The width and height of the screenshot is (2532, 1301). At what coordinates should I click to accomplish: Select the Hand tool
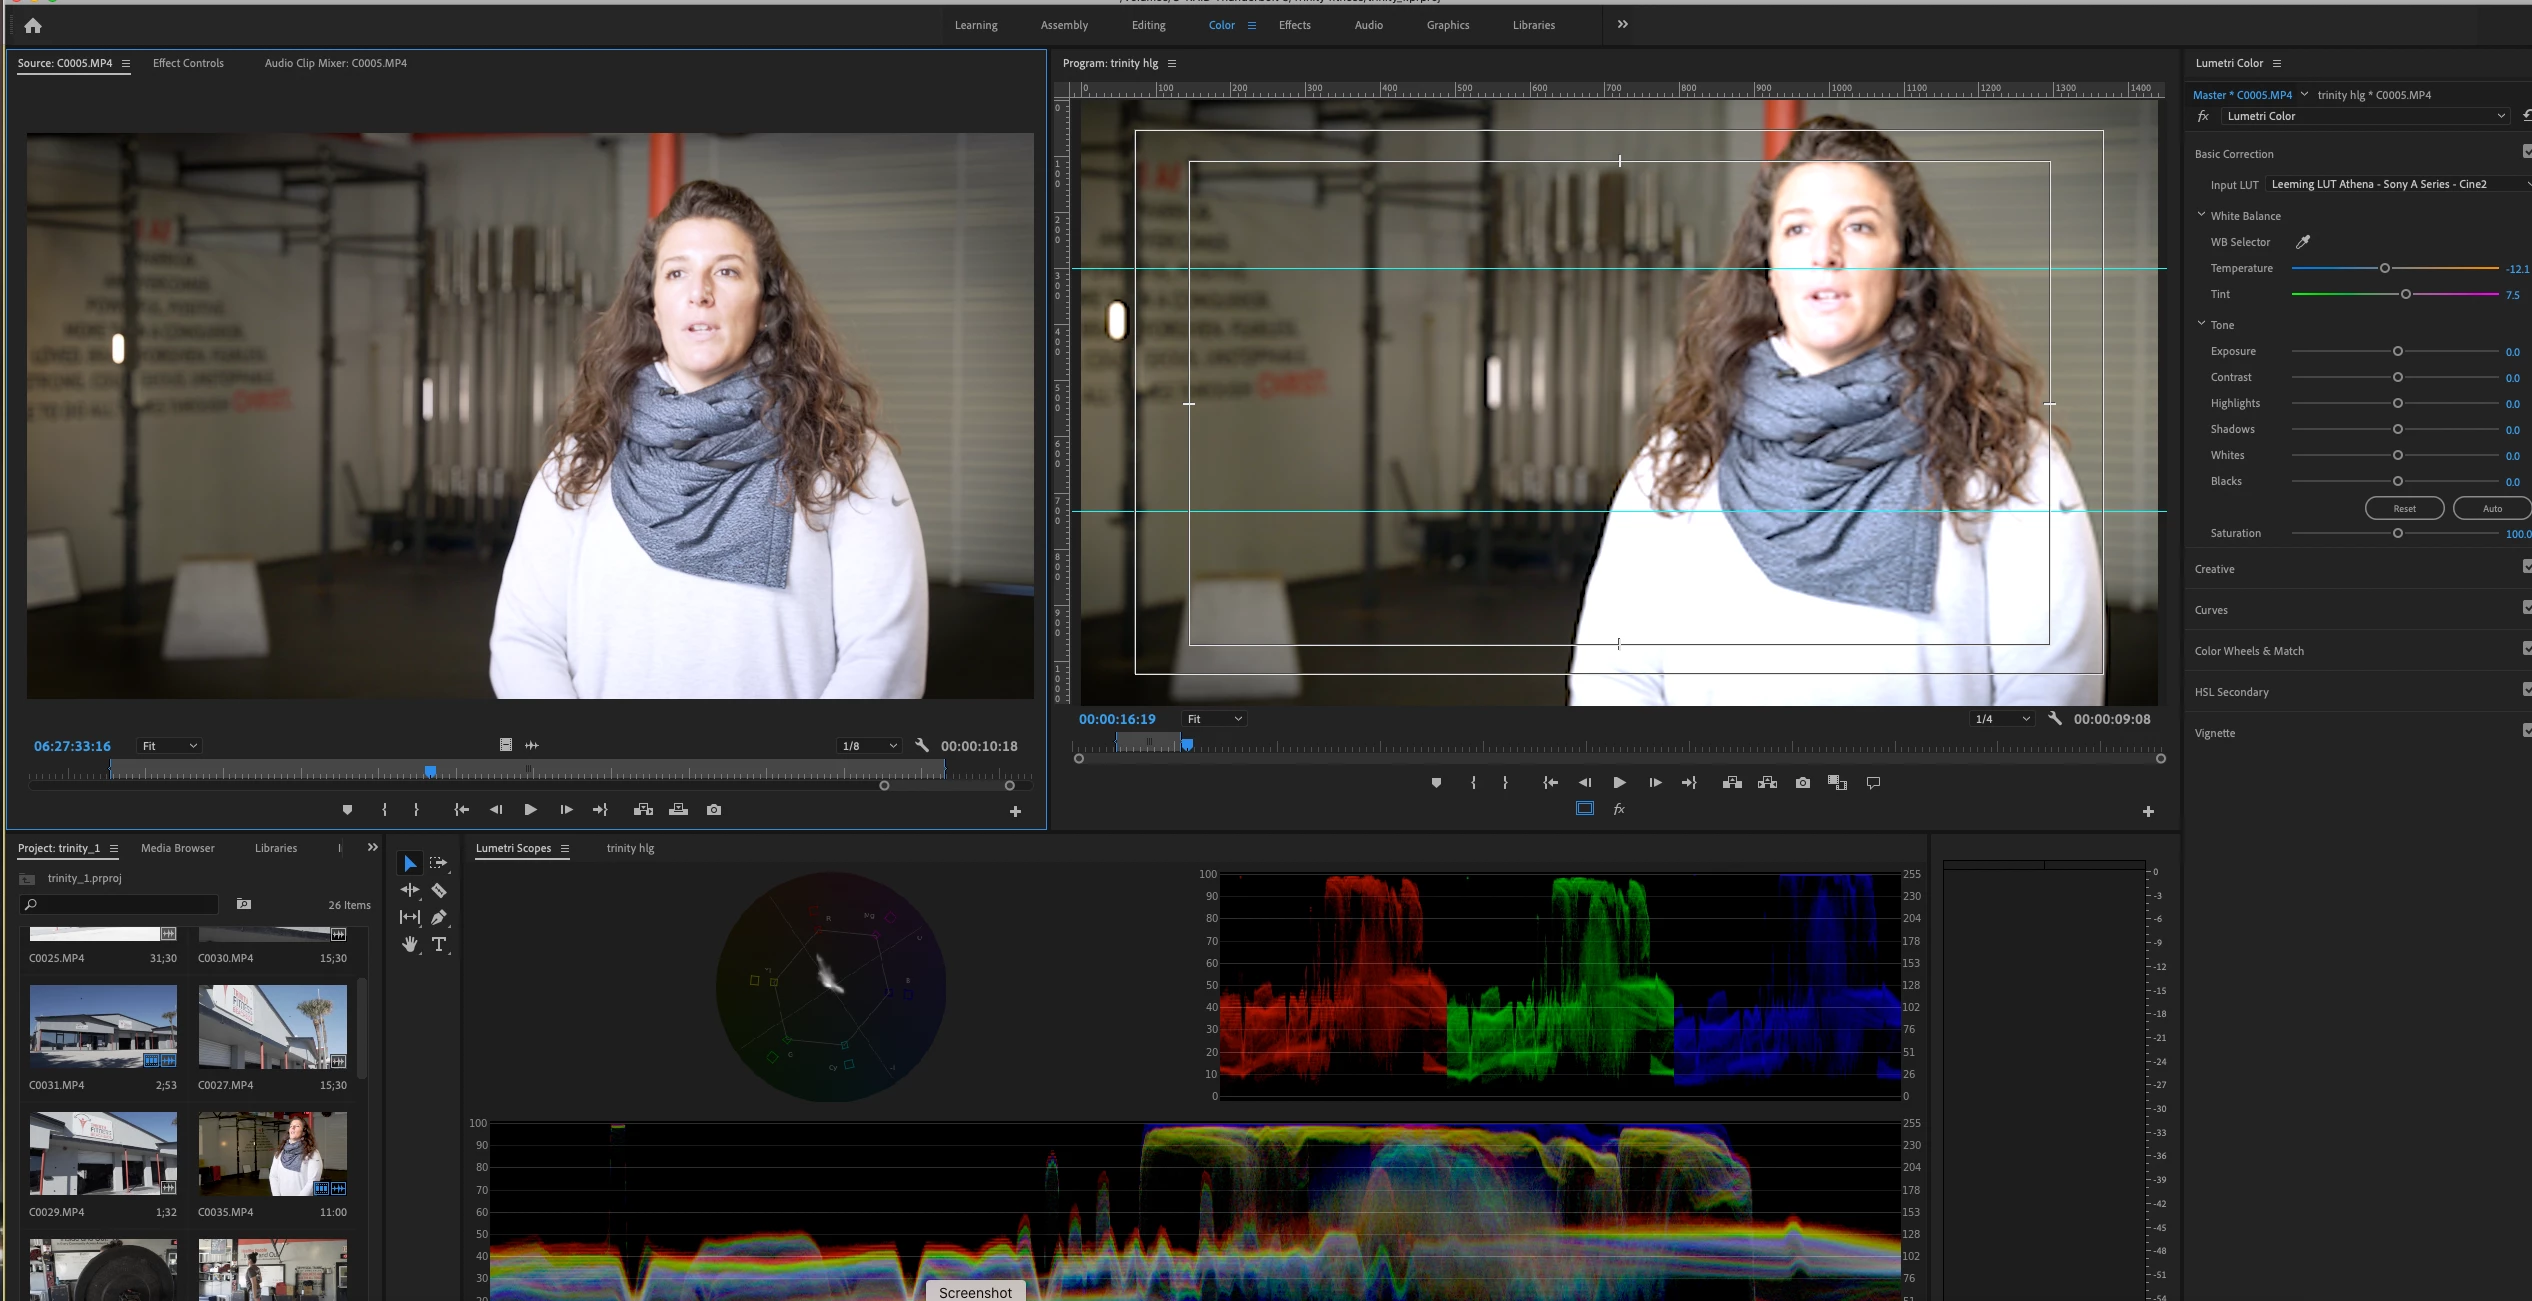tap(409, 944)
